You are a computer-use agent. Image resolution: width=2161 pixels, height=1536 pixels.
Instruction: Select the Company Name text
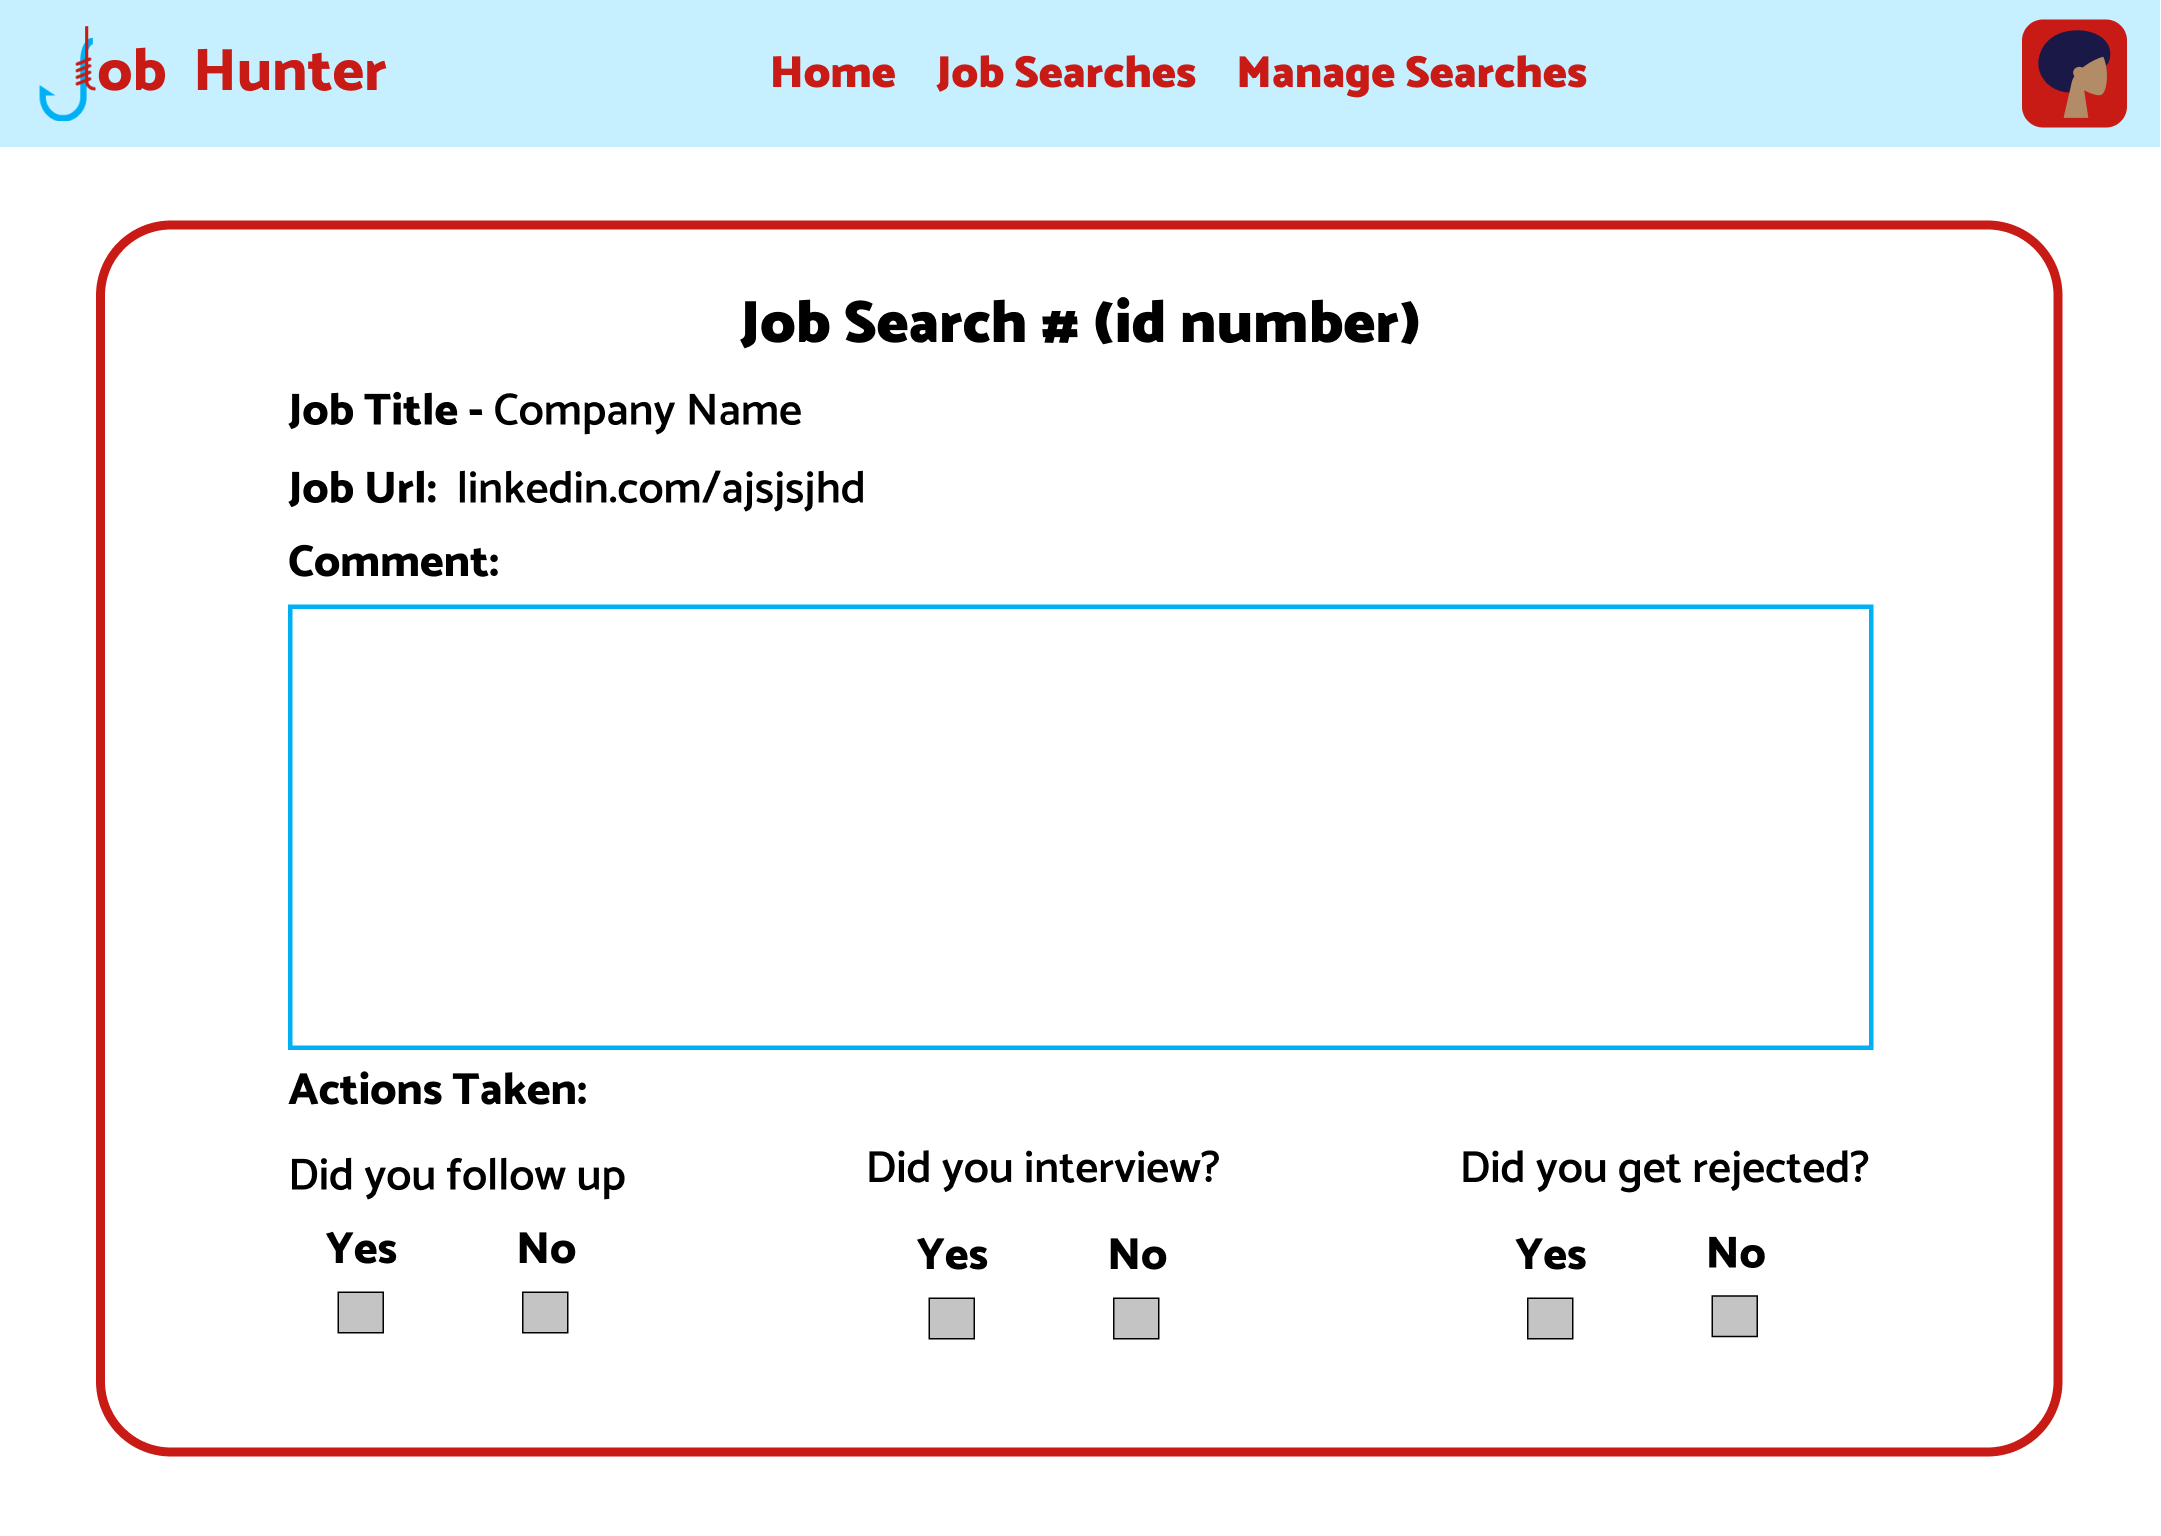tap(647, 410)
